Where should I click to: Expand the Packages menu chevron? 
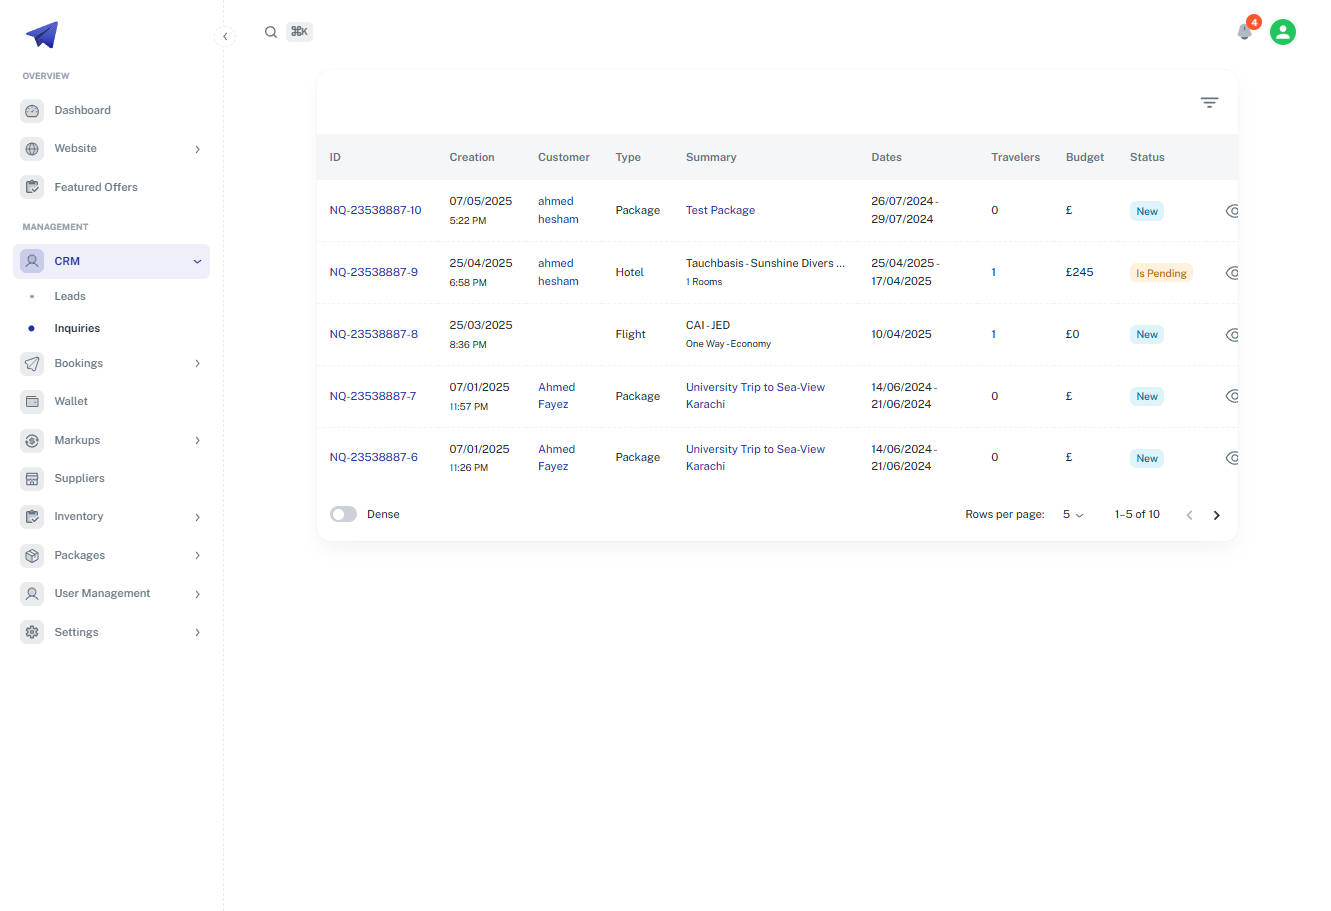(x=198, y=556)
